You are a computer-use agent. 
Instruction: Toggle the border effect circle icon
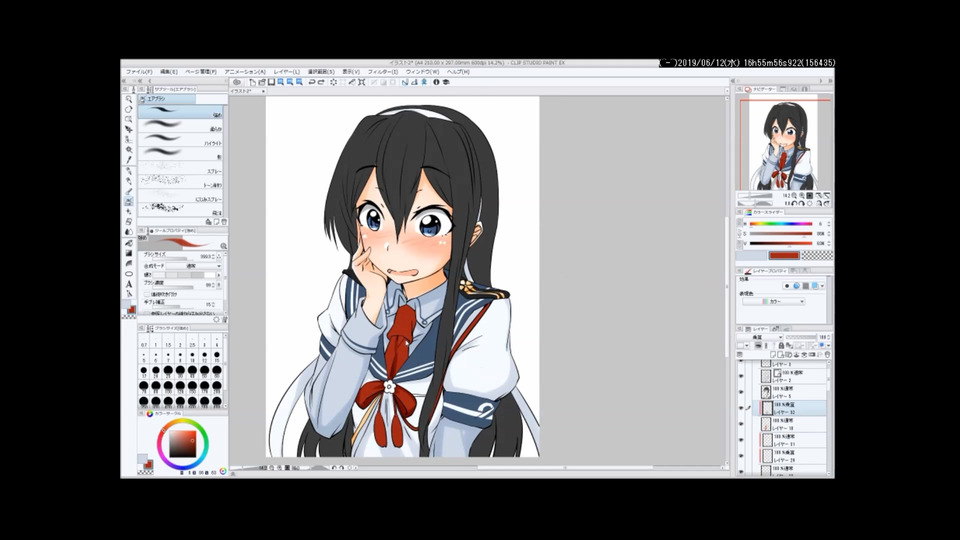(787, 286)
